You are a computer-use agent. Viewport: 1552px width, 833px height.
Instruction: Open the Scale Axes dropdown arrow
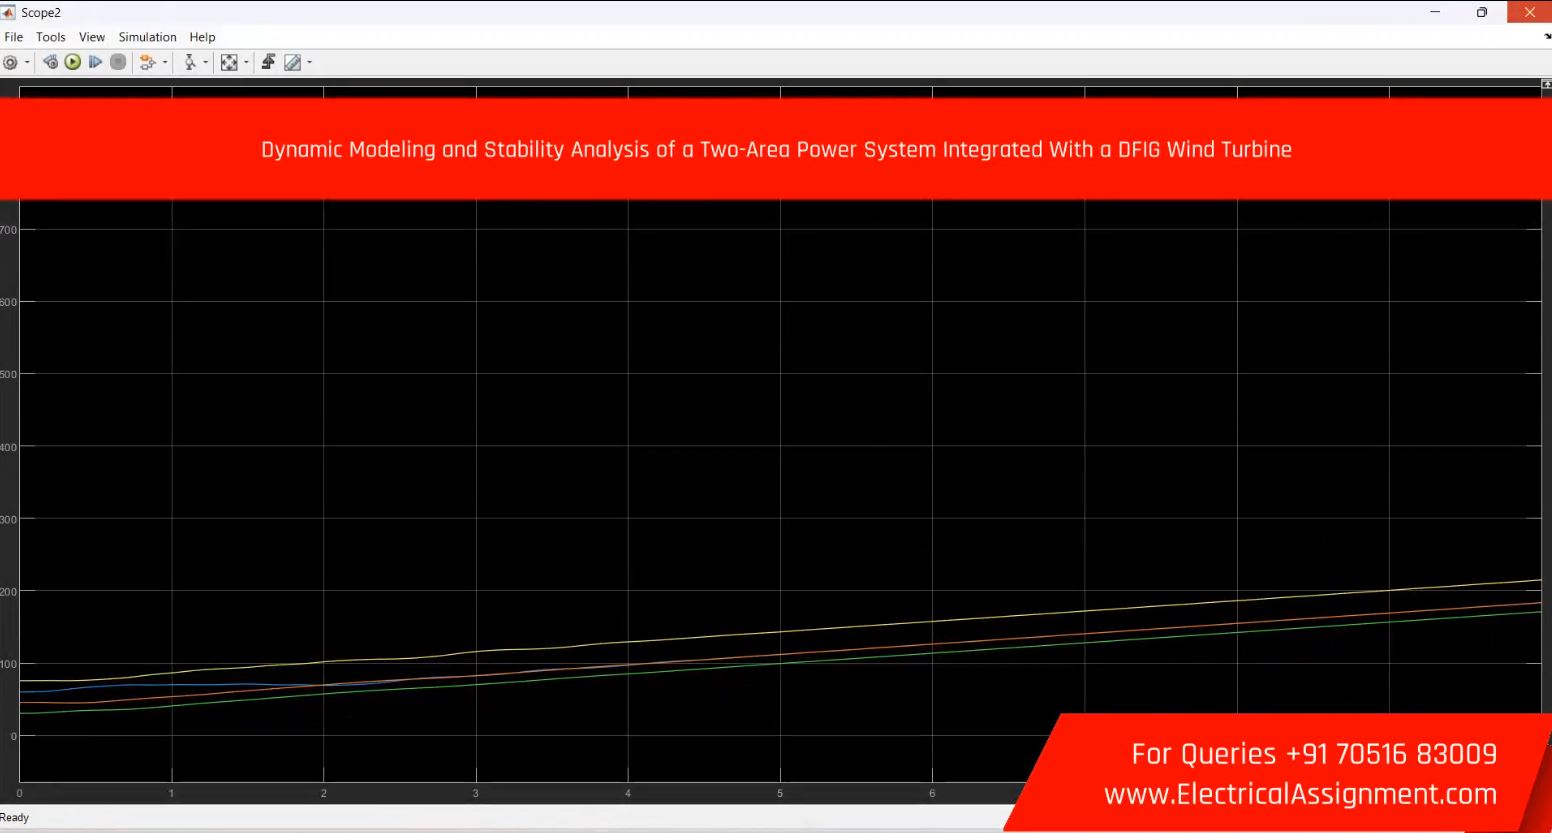pyautogui.click(x=246, y=63)
